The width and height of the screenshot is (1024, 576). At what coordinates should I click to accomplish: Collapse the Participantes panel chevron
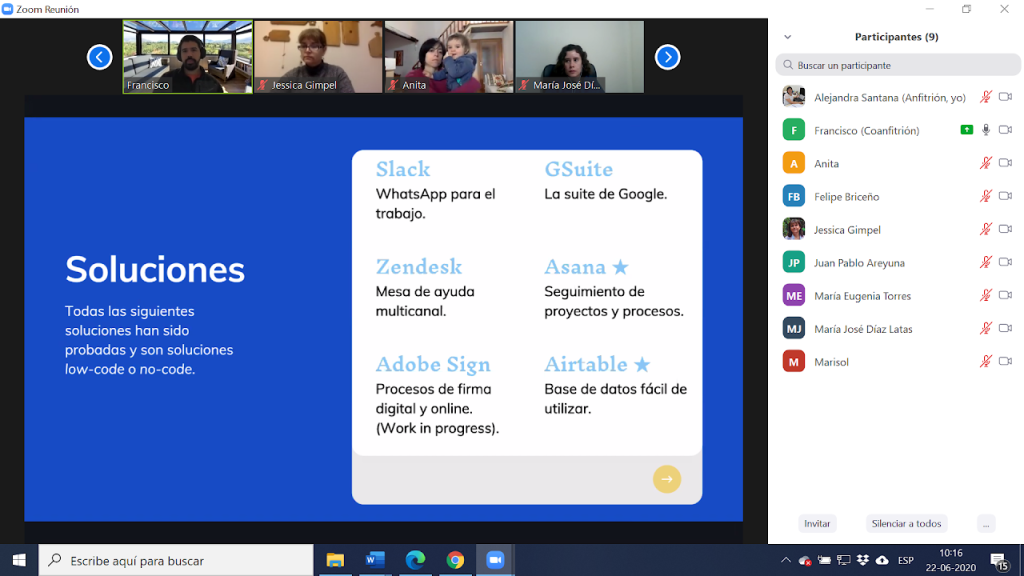coord(788,37)
